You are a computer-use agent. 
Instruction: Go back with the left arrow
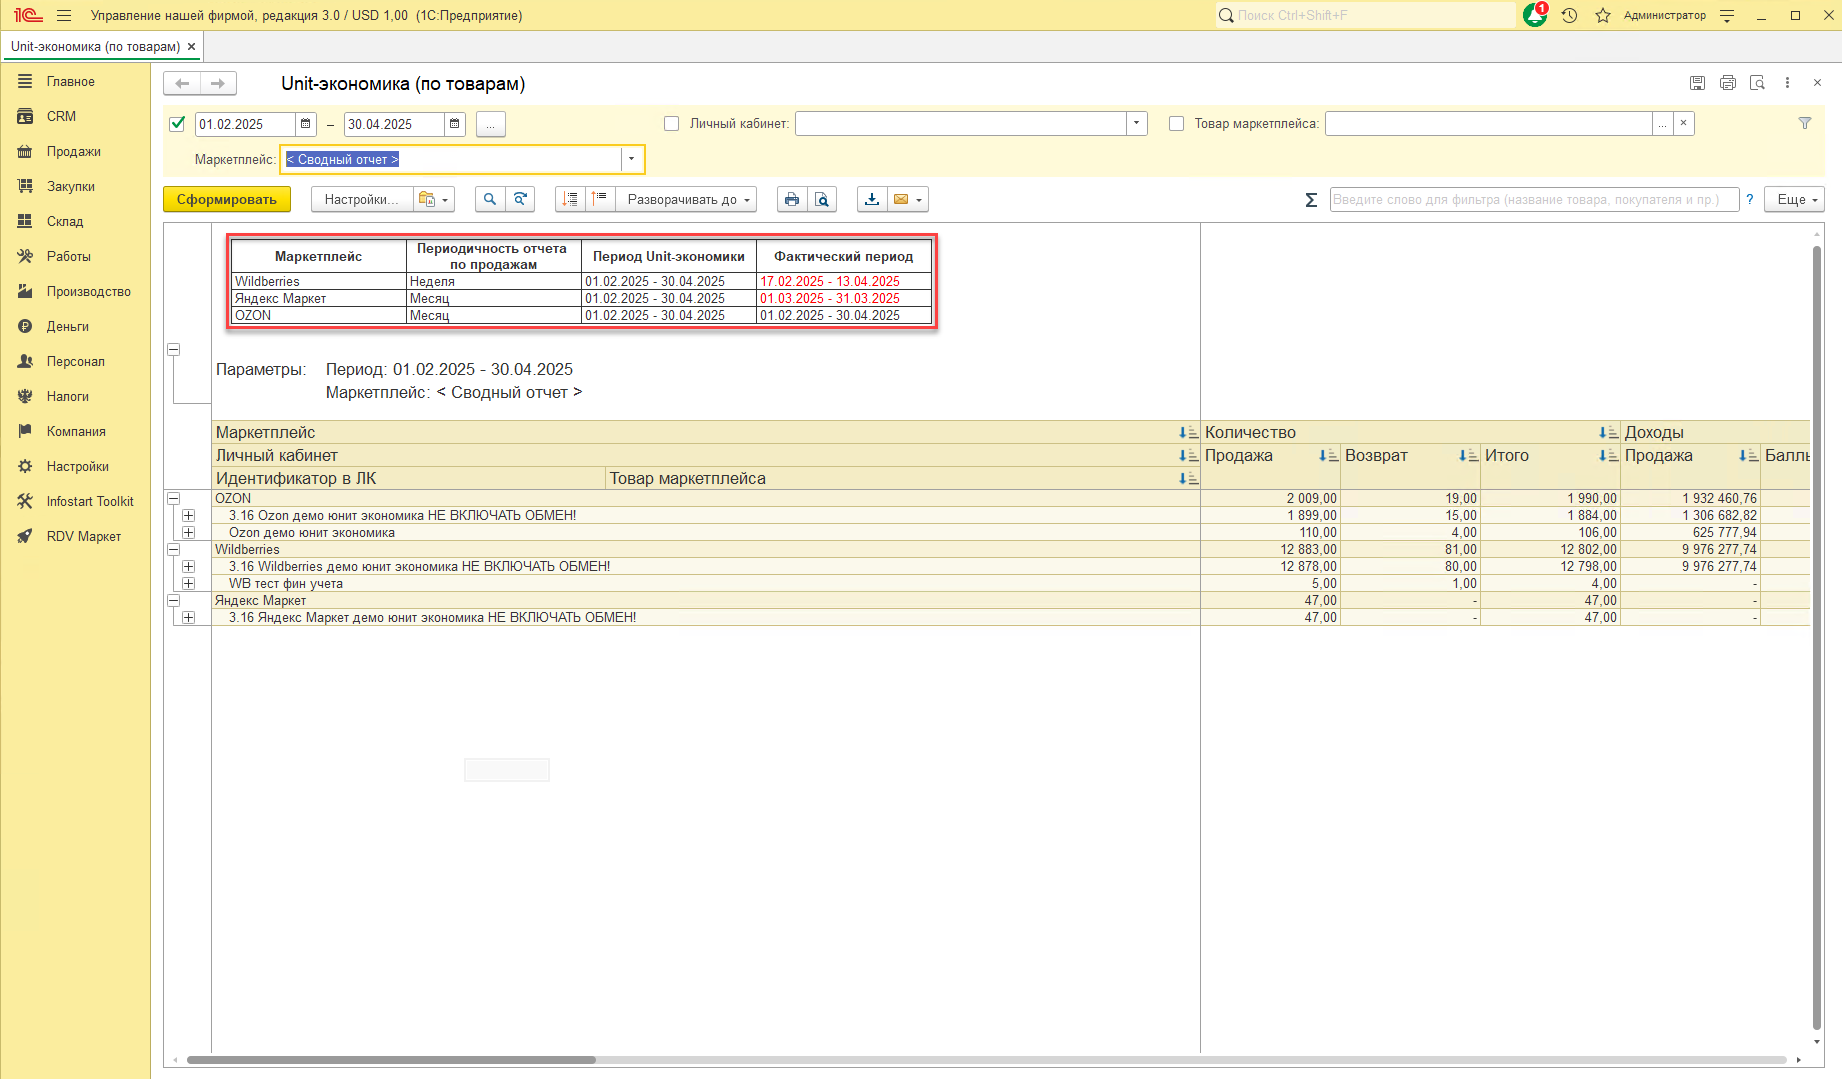click(x=182, y=84)
